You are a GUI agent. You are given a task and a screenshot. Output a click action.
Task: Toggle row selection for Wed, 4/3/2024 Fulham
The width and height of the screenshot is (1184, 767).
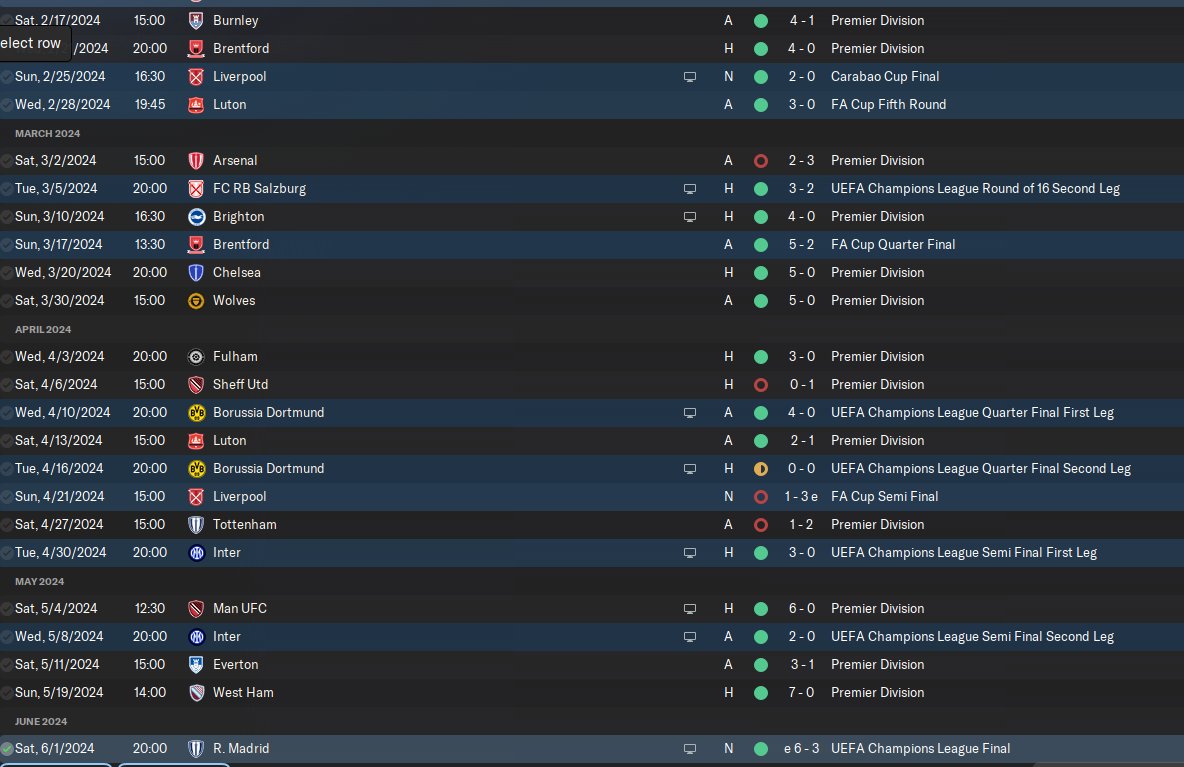tap(7, 356)
